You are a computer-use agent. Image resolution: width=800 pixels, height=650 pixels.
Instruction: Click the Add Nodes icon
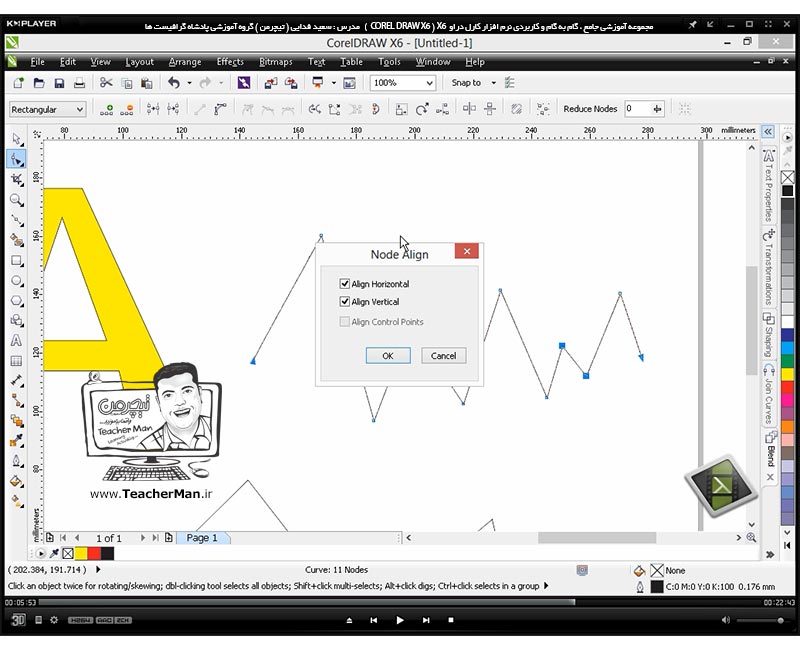pos(107,109)
